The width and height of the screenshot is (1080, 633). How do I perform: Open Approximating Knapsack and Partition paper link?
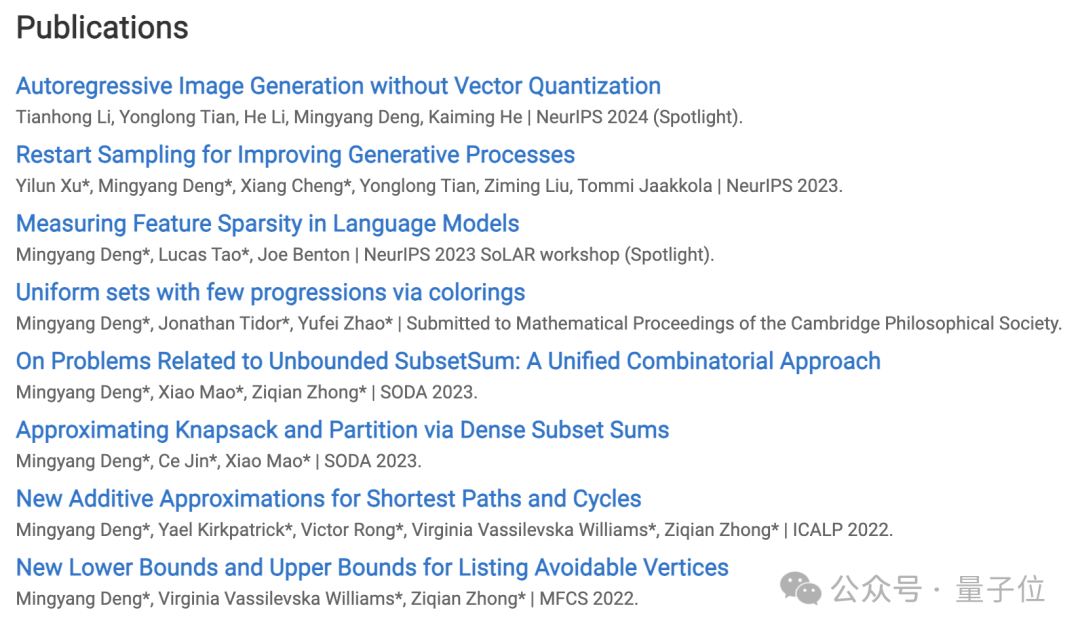point(342,430)
